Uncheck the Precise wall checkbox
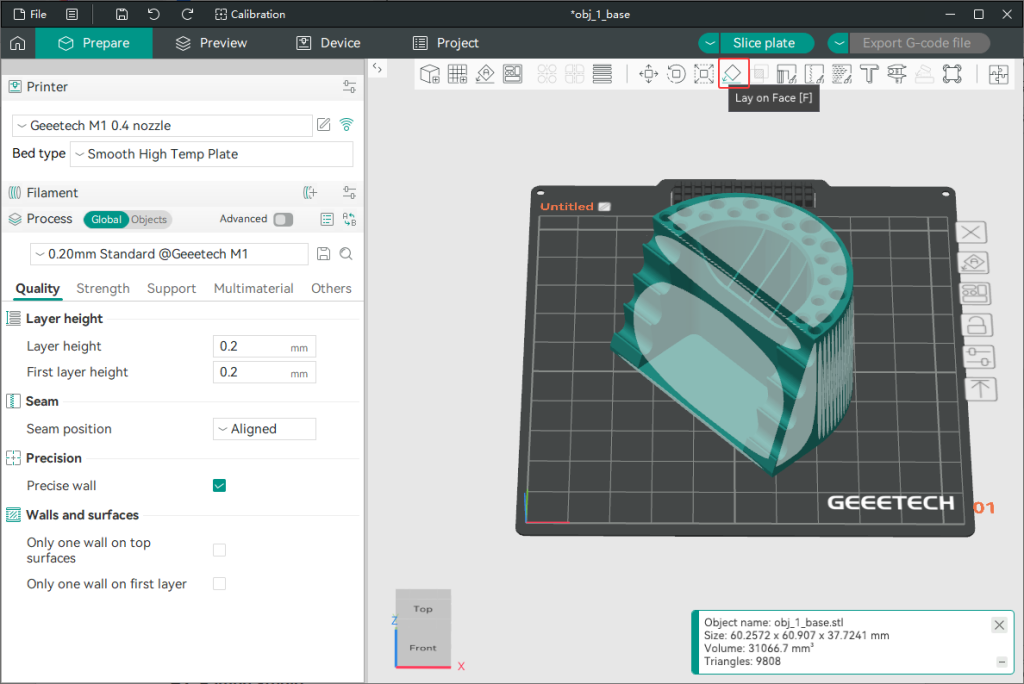 point(219,486)
